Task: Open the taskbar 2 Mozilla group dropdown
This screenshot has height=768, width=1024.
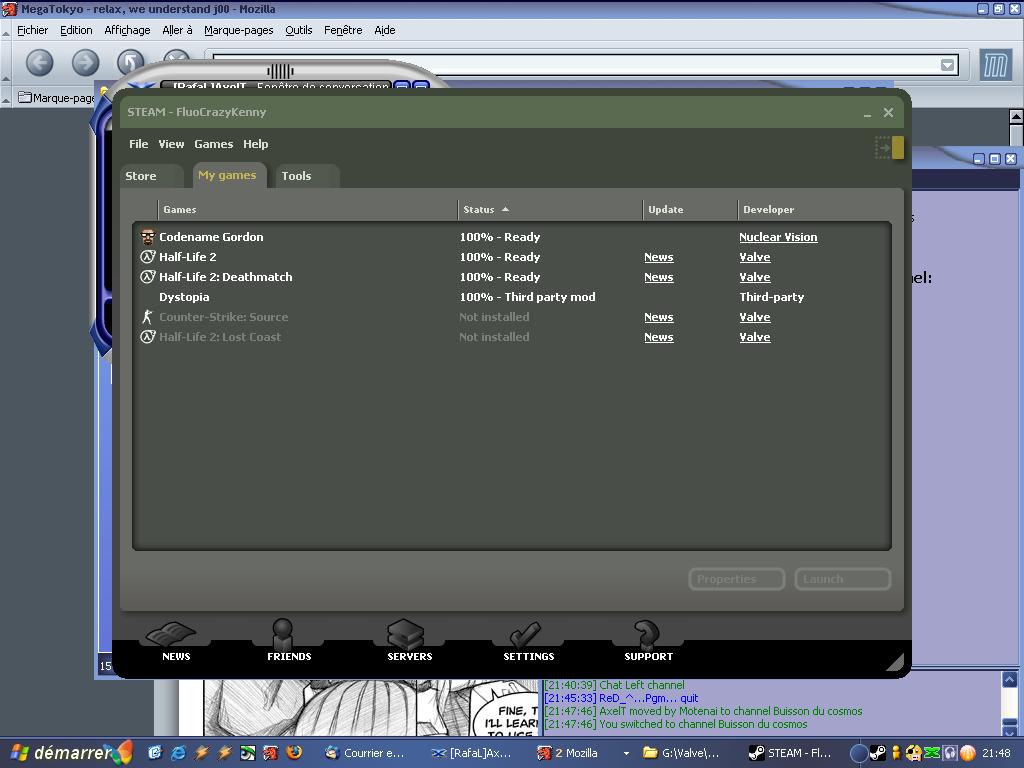Action: click(x=626, y=753)
